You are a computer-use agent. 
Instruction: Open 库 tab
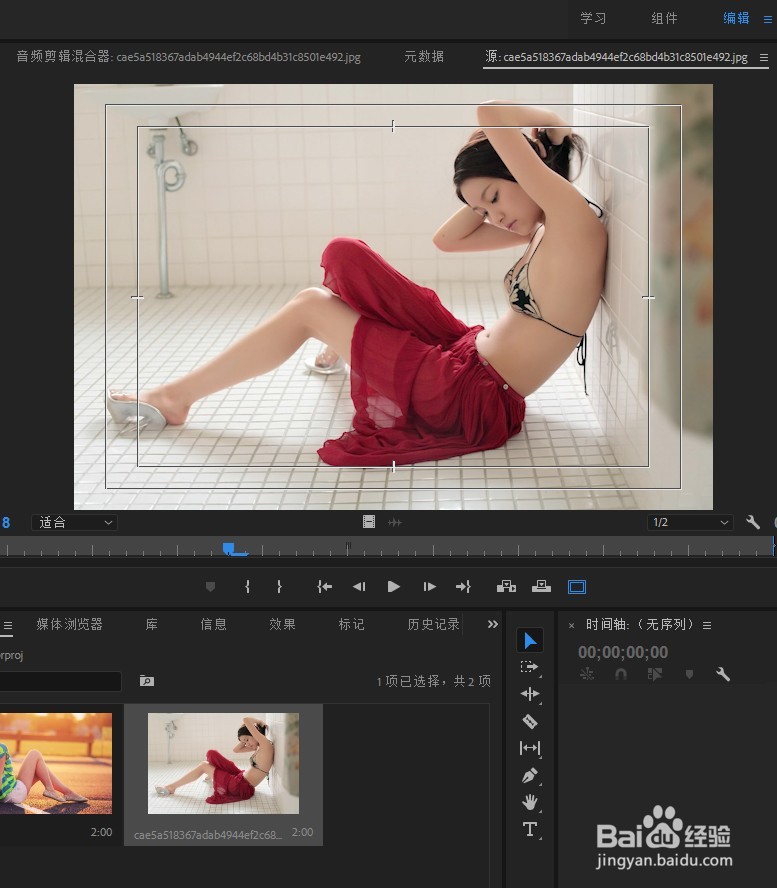152,624
